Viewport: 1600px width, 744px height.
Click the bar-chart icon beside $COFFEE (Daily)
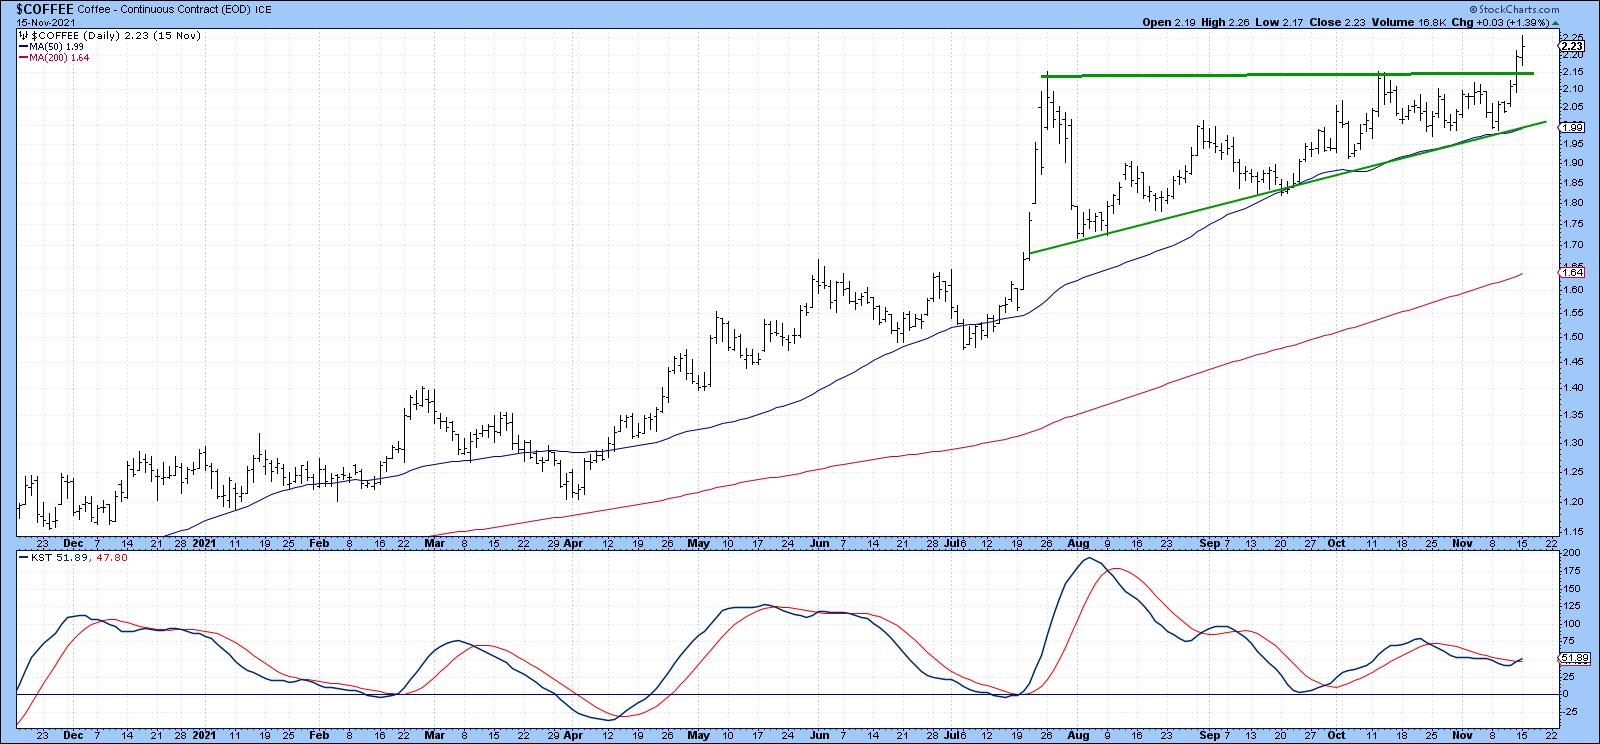(25, 35)
